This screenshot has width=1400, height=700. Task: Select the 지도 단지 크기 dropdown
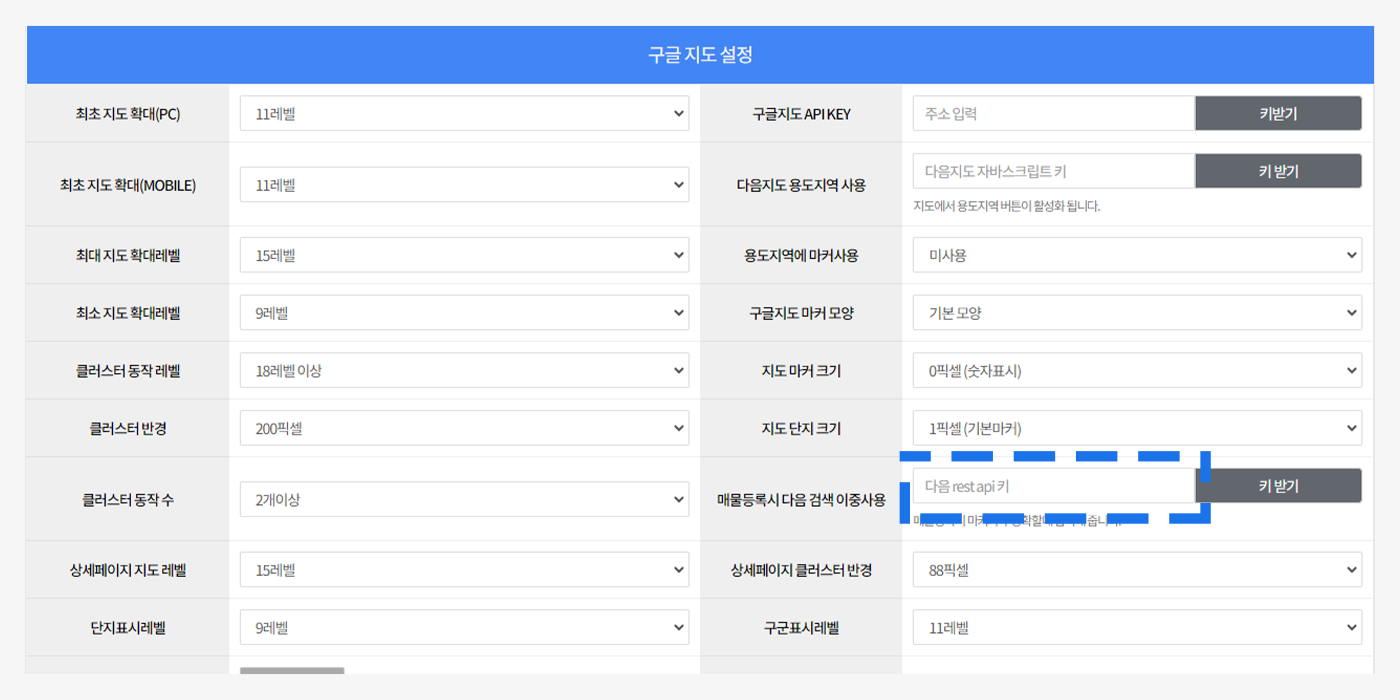coord(1136,429)
